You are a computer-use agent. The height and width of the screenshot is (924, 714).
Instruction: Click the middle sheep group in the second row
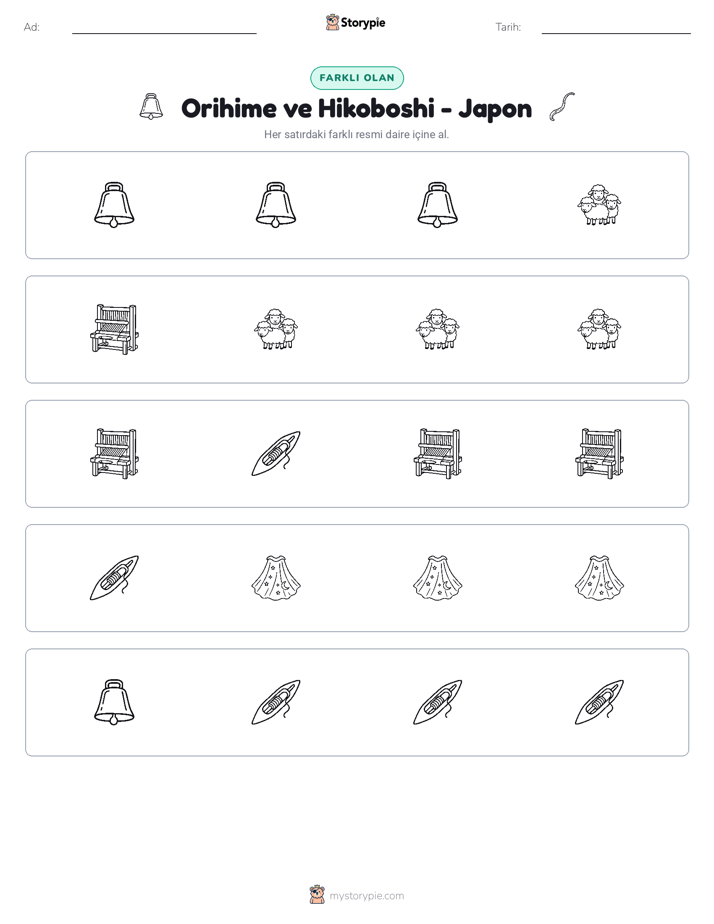click(438, 329)
